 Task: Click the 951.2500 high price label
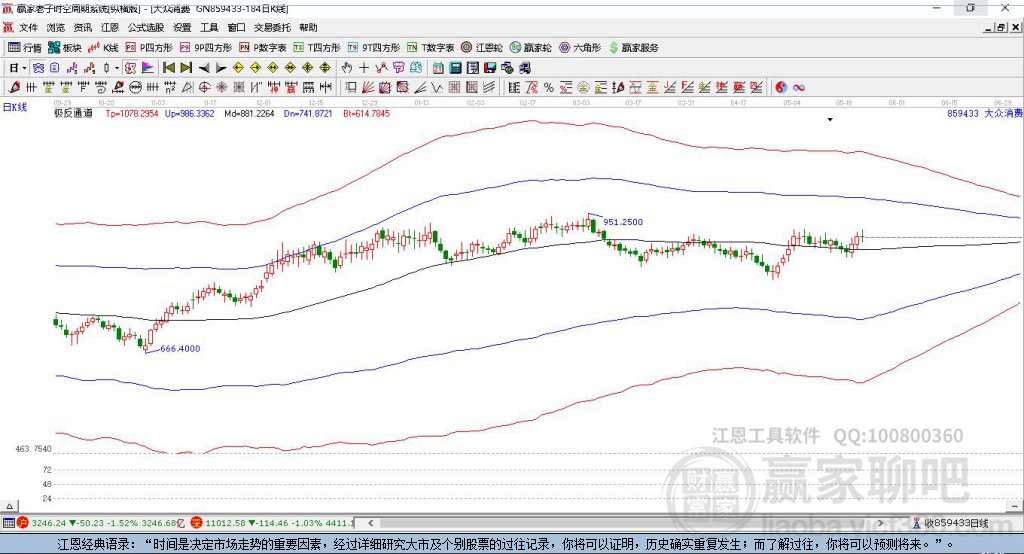click(623, 222)
